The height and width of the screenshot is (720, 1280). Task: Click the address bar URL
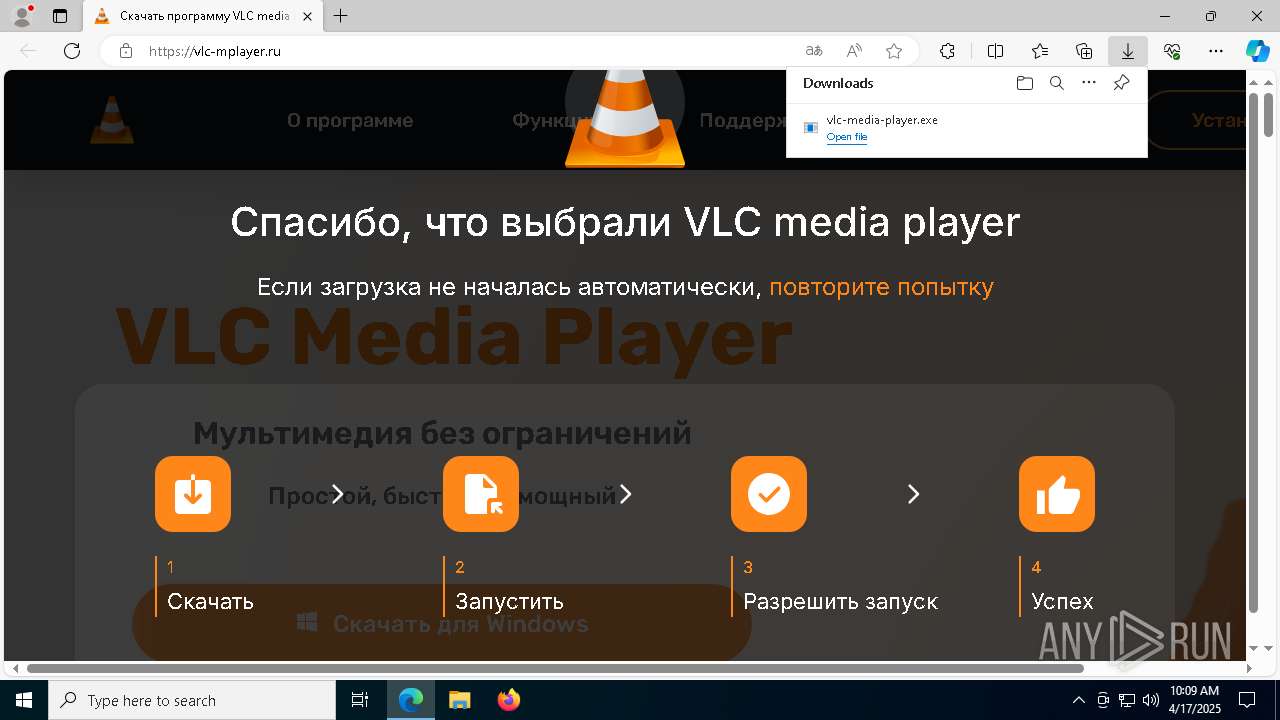coord(215,51)
